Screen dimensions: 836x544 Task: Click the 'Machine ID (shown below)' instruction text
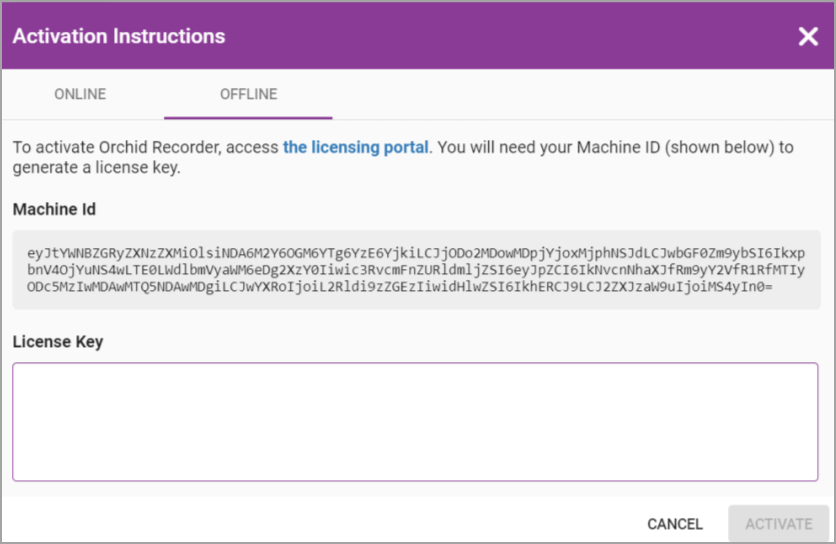click(632, 147)
